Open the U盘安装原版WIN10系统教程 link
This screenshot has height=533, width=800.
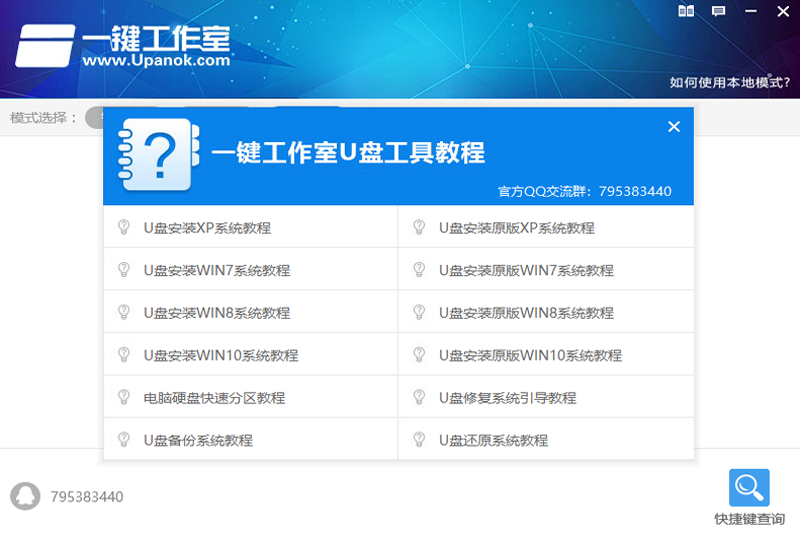530,356
